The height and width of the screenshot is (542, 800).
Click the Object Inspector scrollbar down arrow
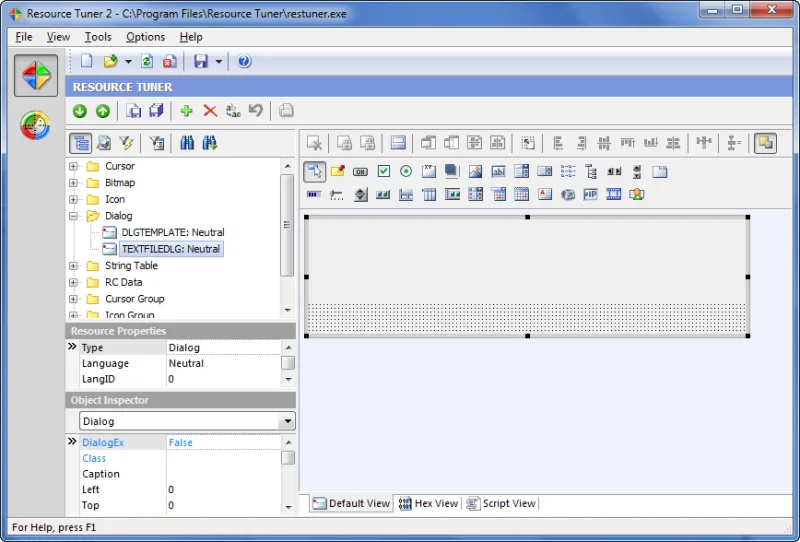pyautogui.click(x=288, y=507)
